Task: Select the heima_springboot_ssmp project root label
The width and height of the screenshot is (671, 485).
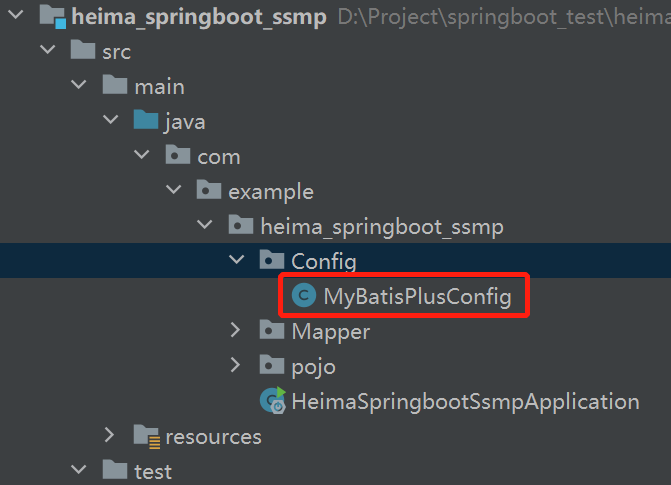Action: pos(198,17)
